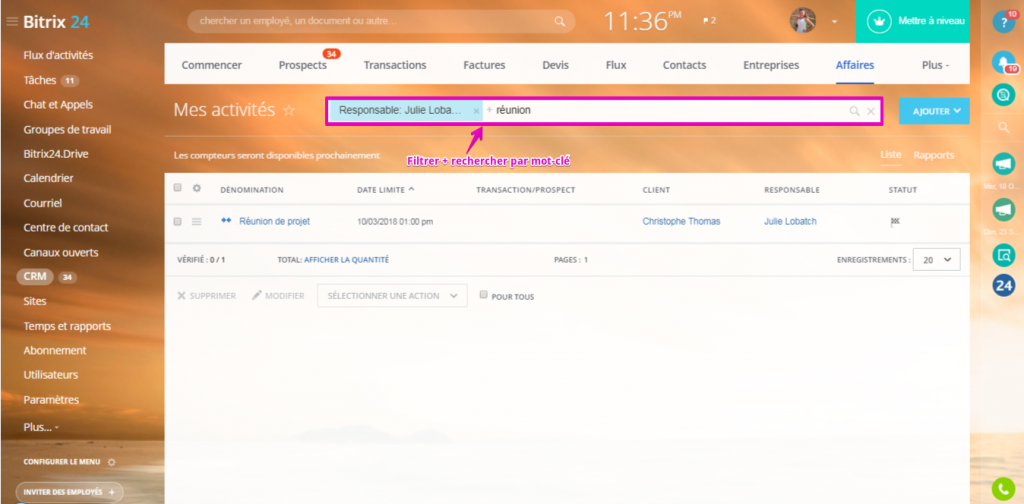This screenshot has width=1024, height=504.
Task: Toggle the POUR TOUS checkbox
Action: (484, 295)
